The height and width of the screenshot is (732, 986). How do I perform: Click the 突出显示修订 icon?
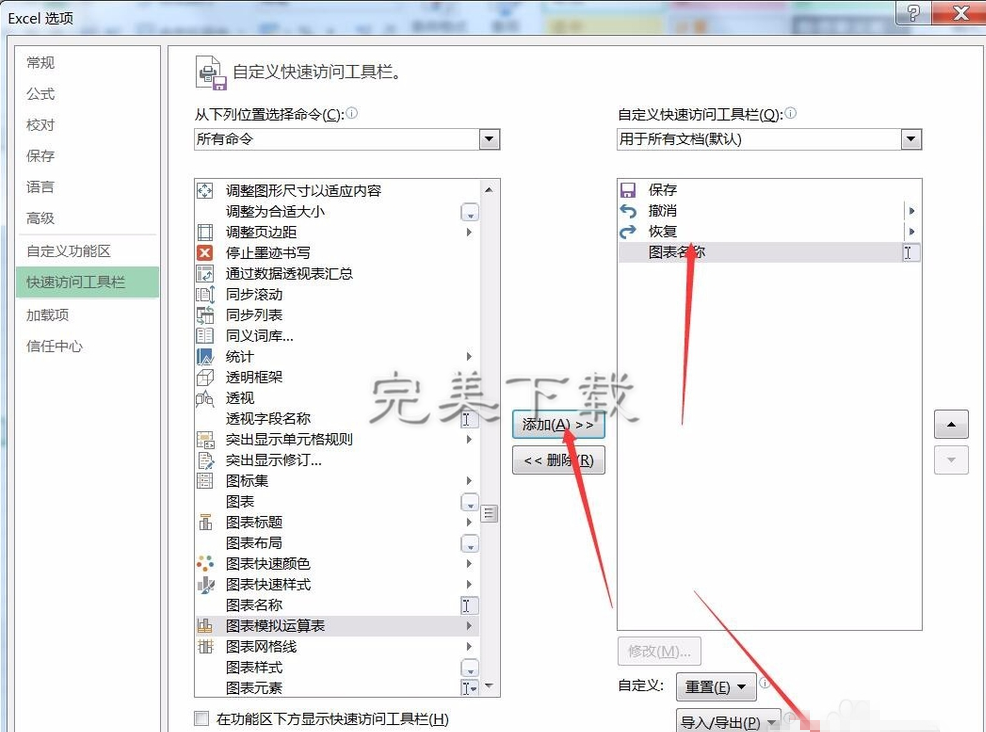coord(205,460)
